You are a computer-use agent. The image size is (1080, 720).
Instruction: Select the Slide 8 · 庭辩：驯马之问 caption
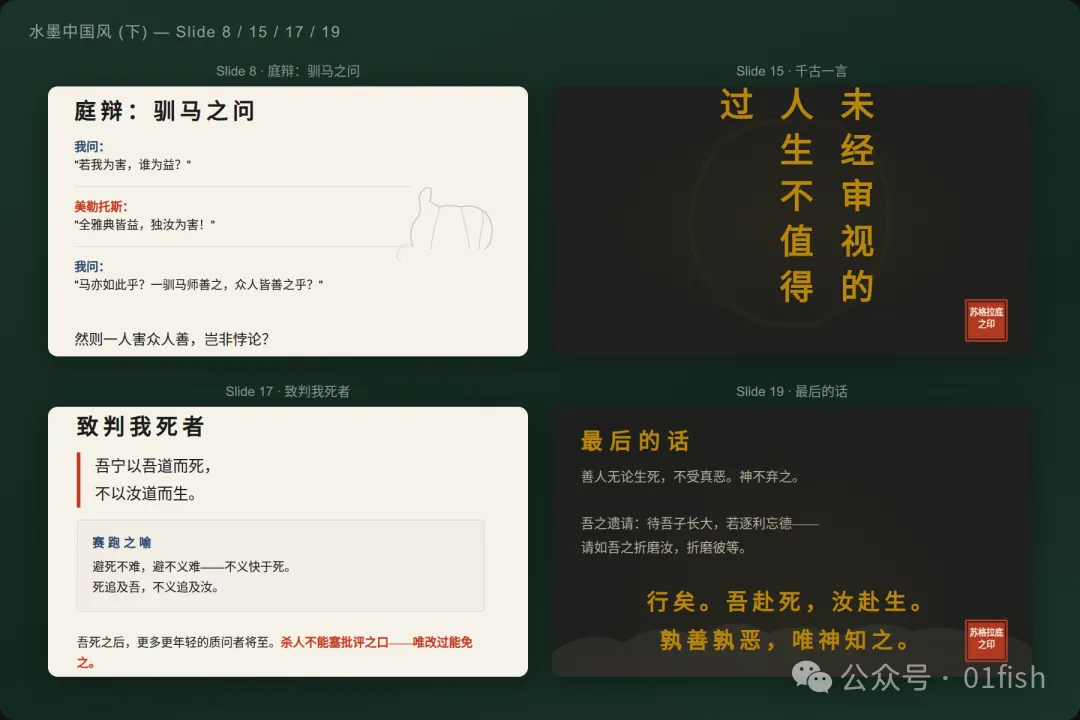[x=287, y=71]
